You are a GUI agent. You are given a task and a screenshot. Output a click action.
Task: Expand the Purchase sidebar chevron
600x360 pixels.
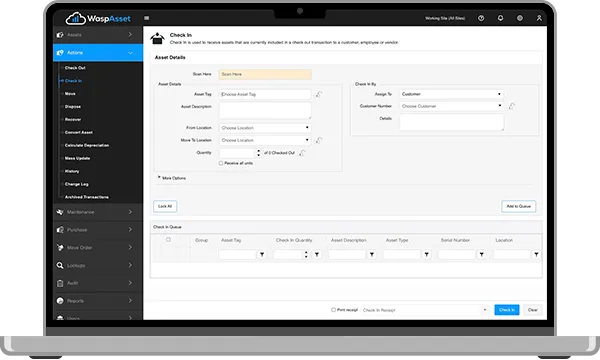130,230
